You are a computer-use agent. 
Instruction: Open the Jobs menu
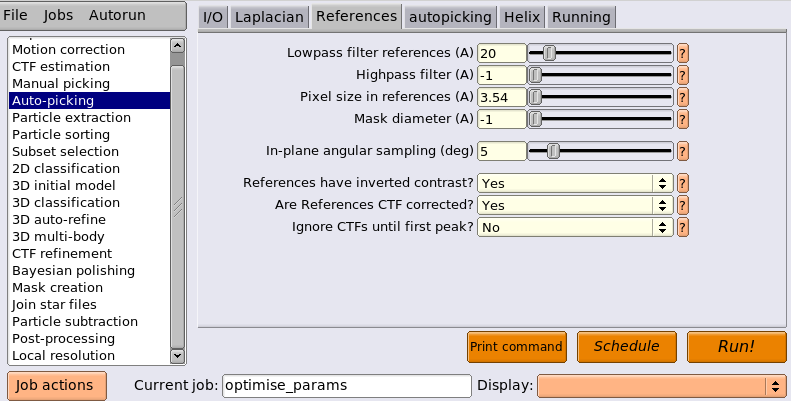click(x=58, y=15)
